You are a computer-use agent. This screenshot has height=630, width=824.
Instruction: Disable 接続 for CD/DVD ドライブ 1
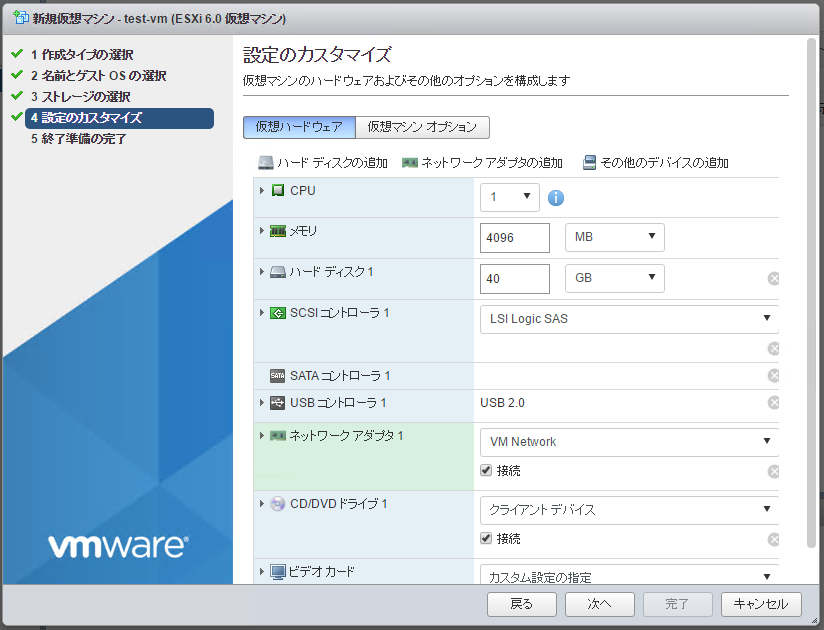tap(485, 538)
